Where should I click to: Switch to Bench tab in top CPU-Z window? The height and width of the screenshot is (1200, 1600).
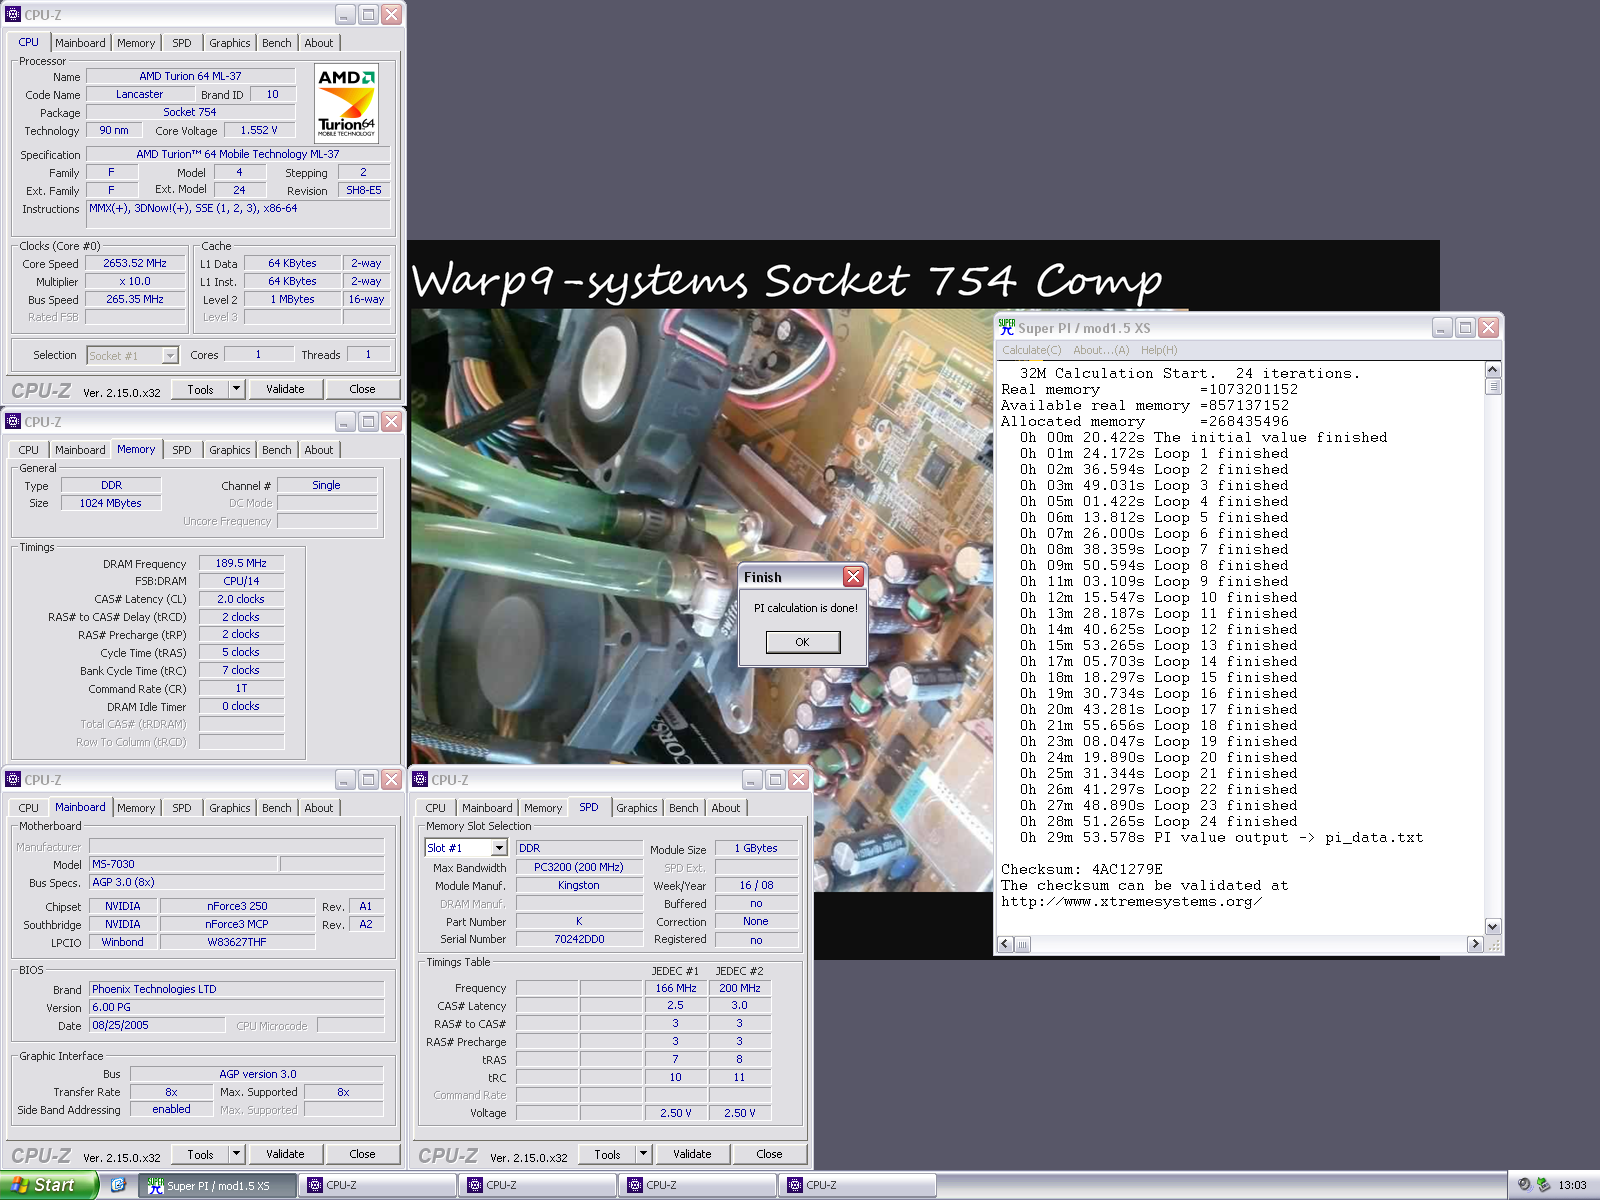click(x=277, y=43)
